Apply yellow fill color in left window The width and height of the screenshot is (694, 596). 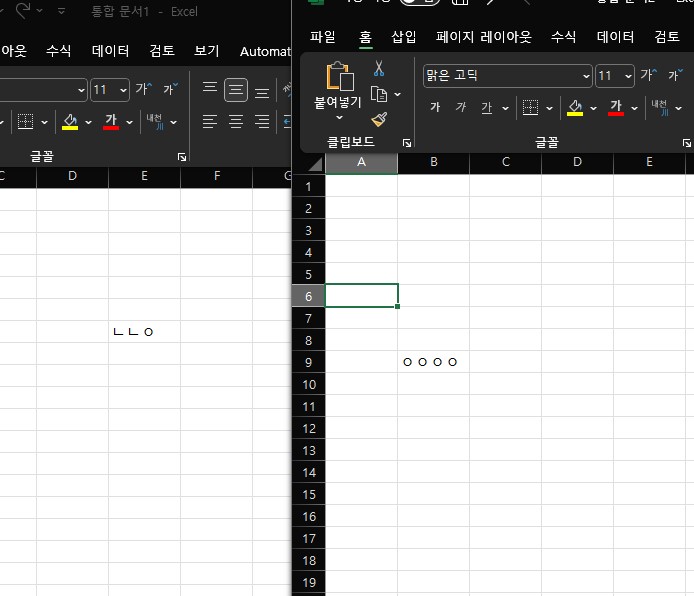coord(70,122)
